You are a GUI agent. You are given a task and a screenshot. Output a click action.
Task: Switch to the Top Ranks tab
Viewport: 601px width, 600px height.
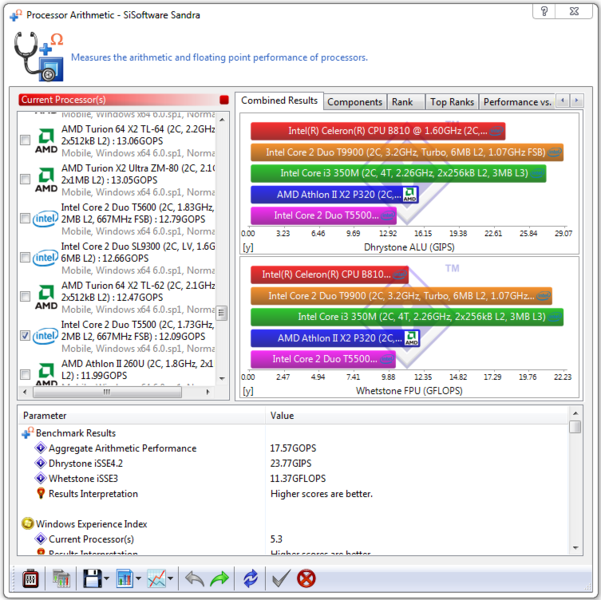tap(452, 102)
